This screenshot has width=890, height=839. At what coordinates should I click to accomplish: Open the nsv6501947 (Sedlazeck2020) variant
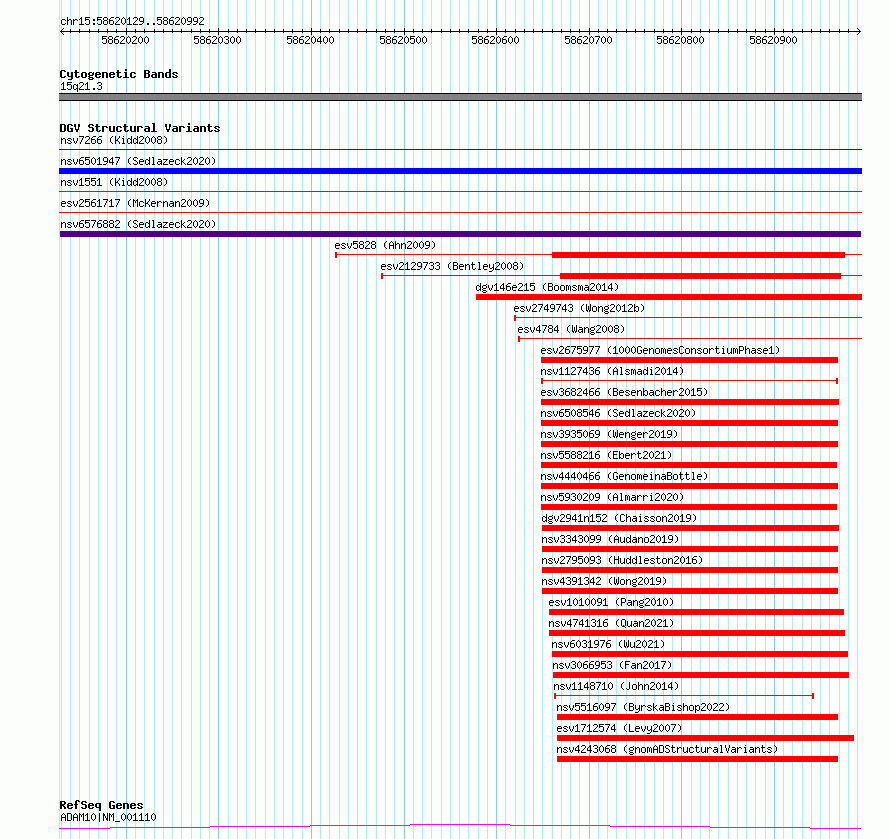click(138, 161)
